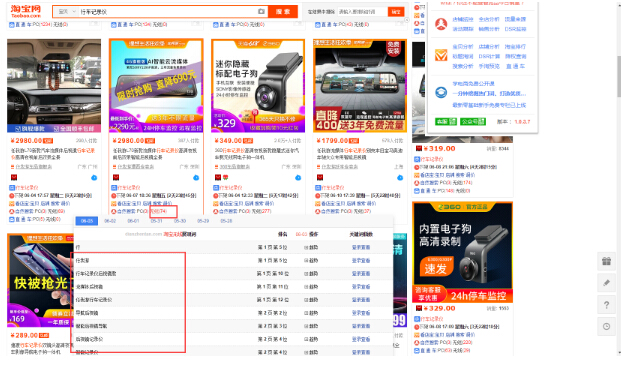Click the page vertical scrollbar thumb

point(619,76)
